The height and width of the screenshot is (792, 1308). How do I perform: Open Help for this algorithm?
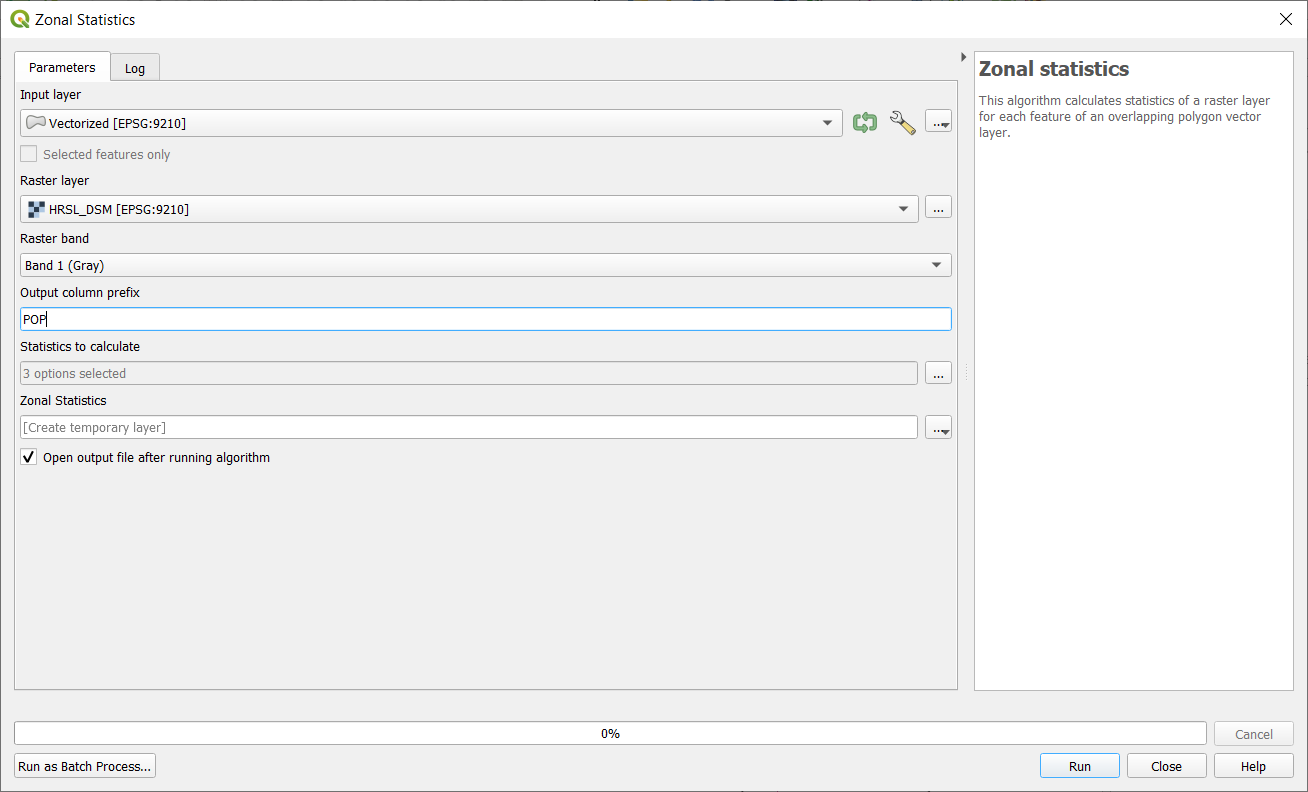tap(1253, 766)
